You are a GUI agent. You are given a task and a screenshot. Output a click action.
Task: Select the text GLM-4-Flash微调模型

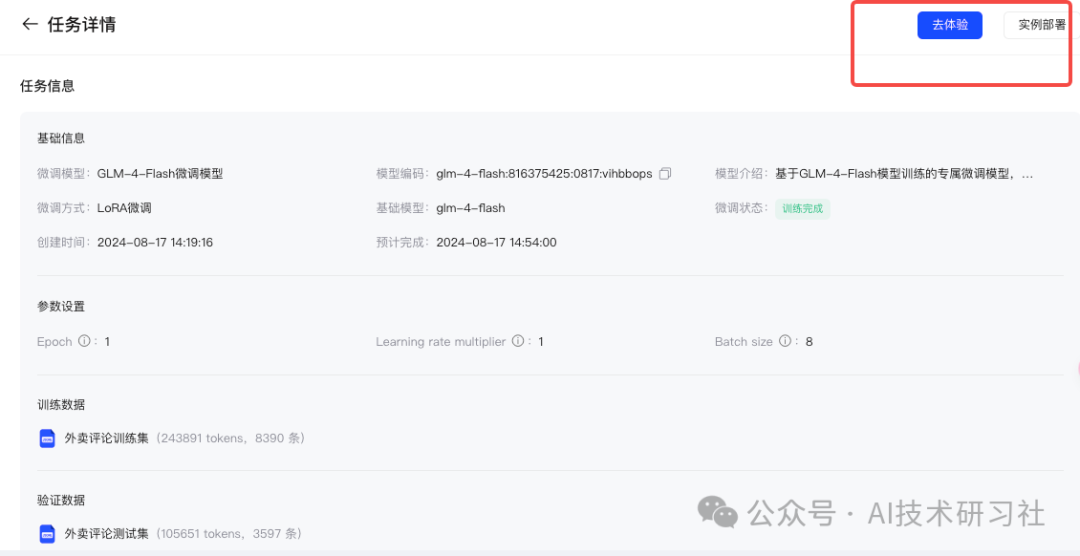click(160, 174)
